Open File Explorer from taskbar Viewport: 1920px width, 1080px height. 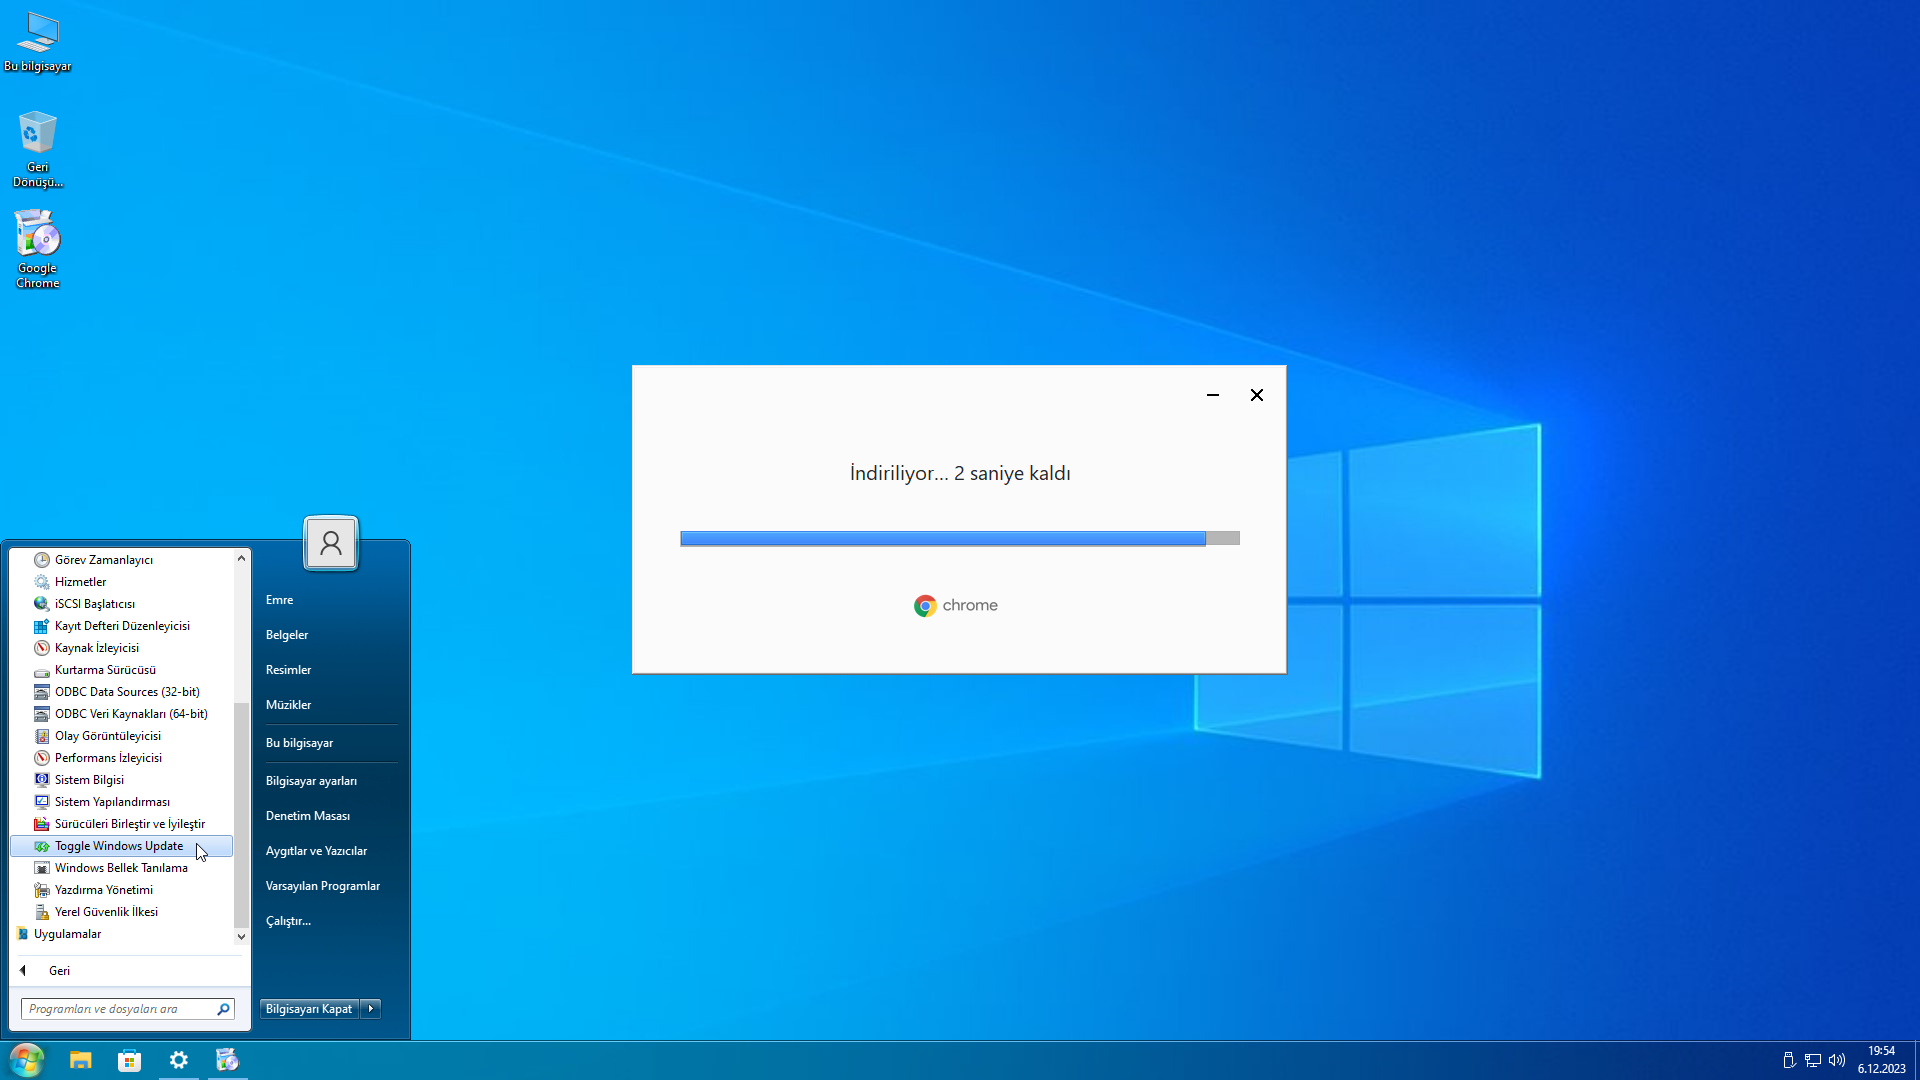click(x=81, y=1060)
